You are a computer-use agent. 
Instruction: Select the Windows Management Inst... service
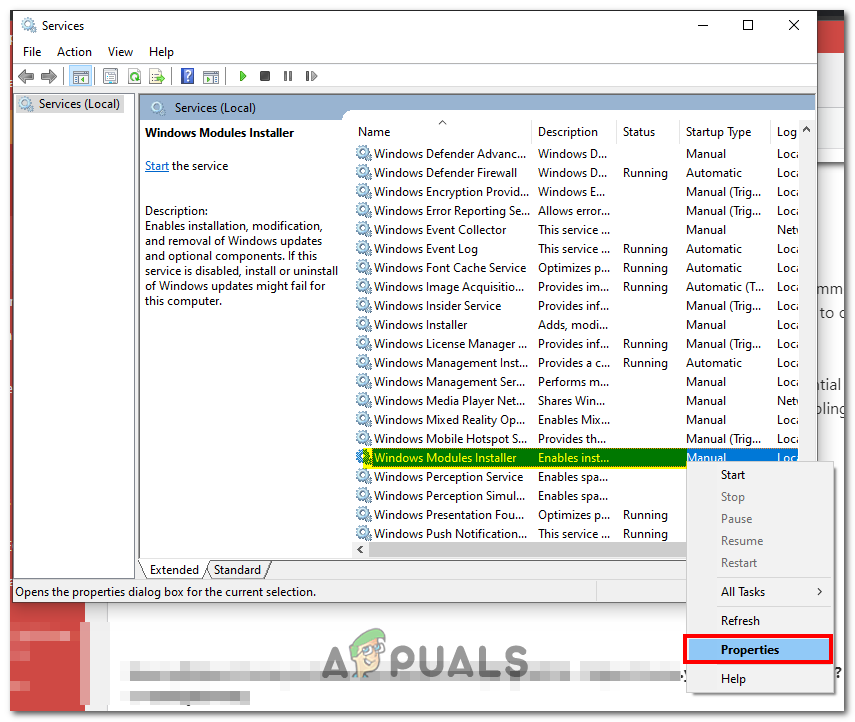(577, 363)
